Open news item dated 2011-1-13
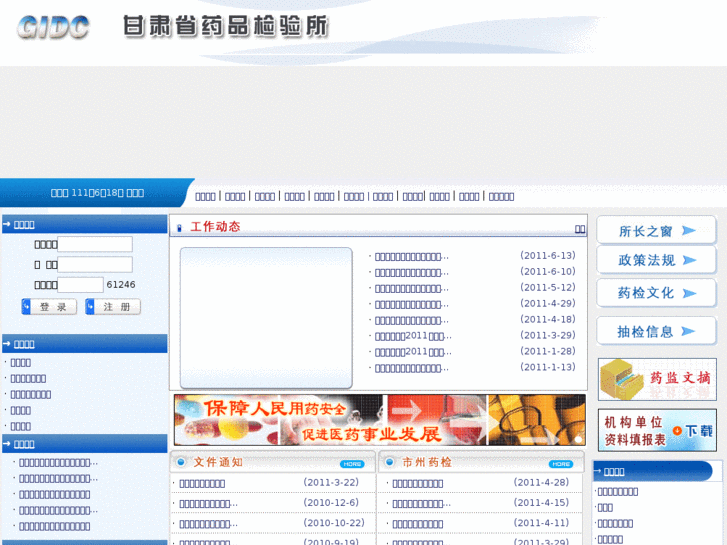 (x=411, y=368)
